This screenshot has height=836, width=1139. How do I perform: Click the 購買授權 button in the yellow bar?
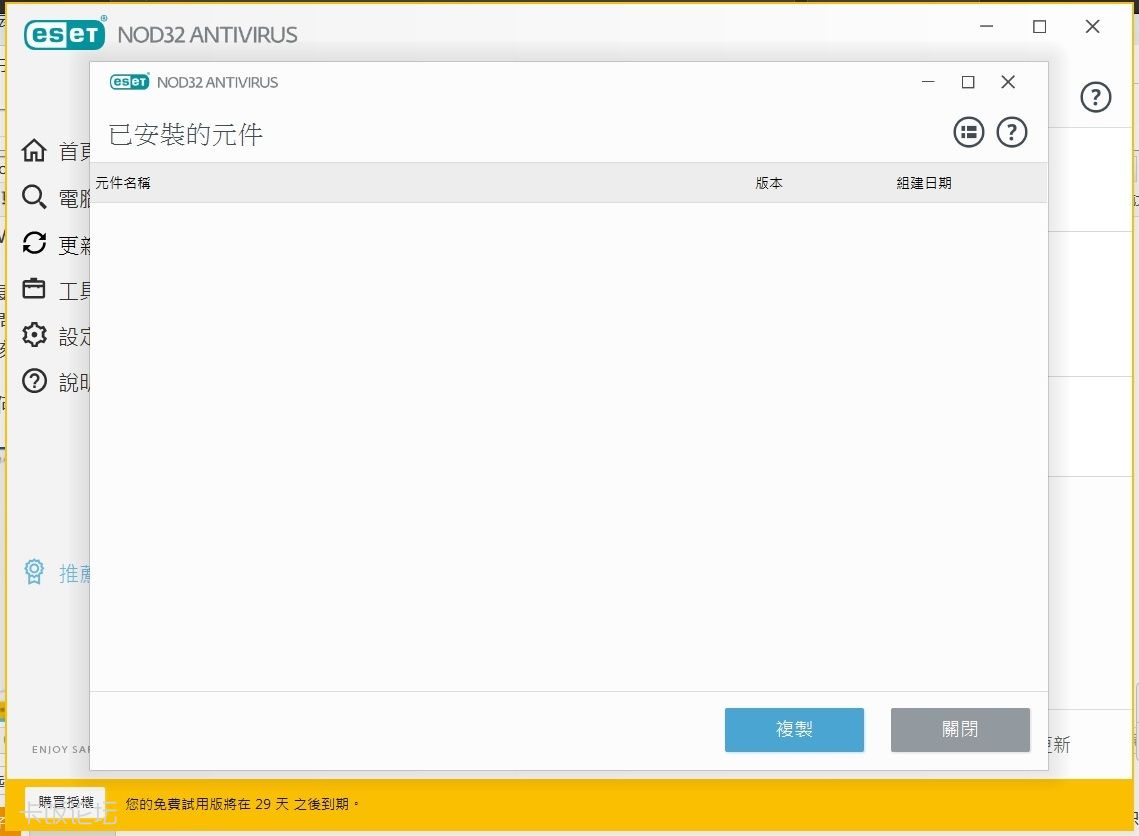click(x=65, y=803)
